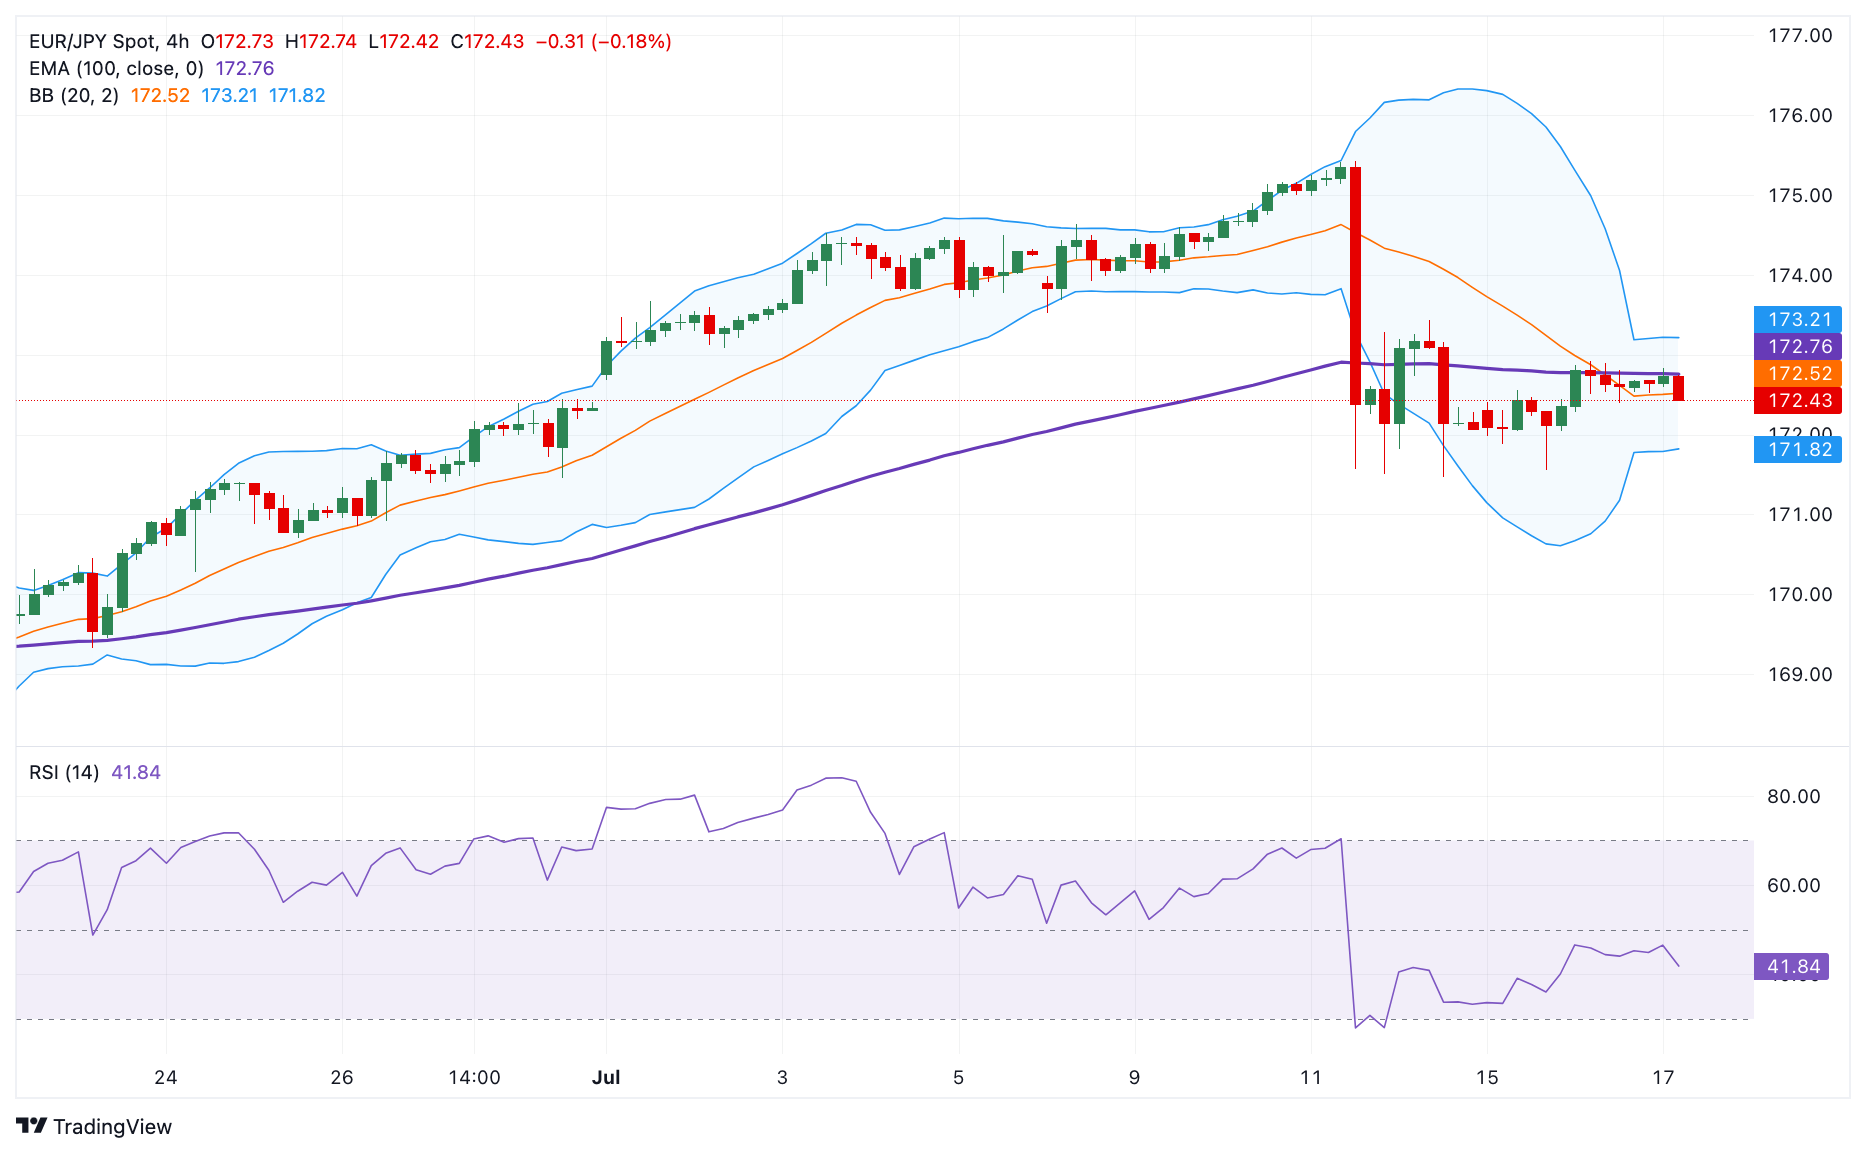Click the red 172.43 current price tag
Image resolution: width=1866 pixels, height=1154 pixels.
pyautogui.click(x=1799, y=400)
